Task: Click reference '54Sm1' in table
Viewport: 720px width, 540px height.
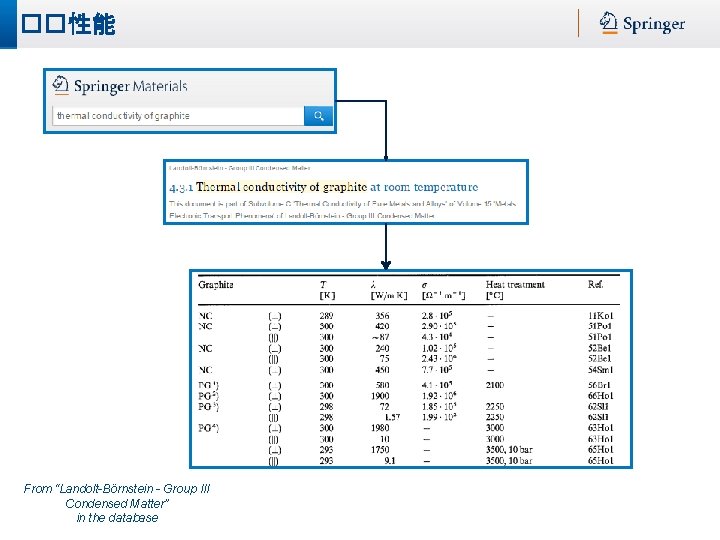Action: click(x=600, y=370)
